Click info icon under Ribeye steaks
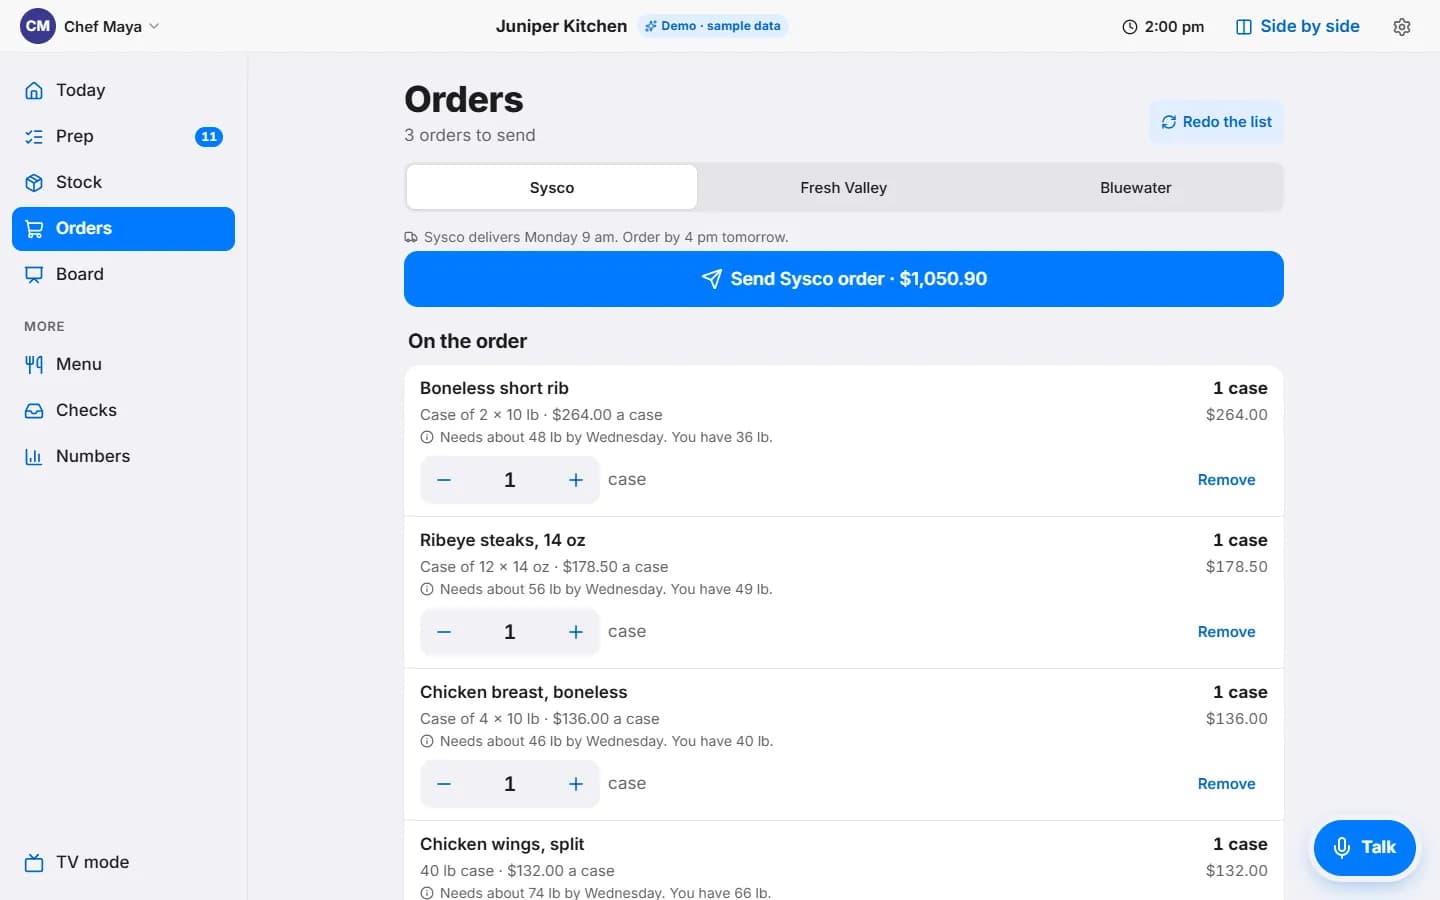 pyautogui.click(x=427, y=589)
